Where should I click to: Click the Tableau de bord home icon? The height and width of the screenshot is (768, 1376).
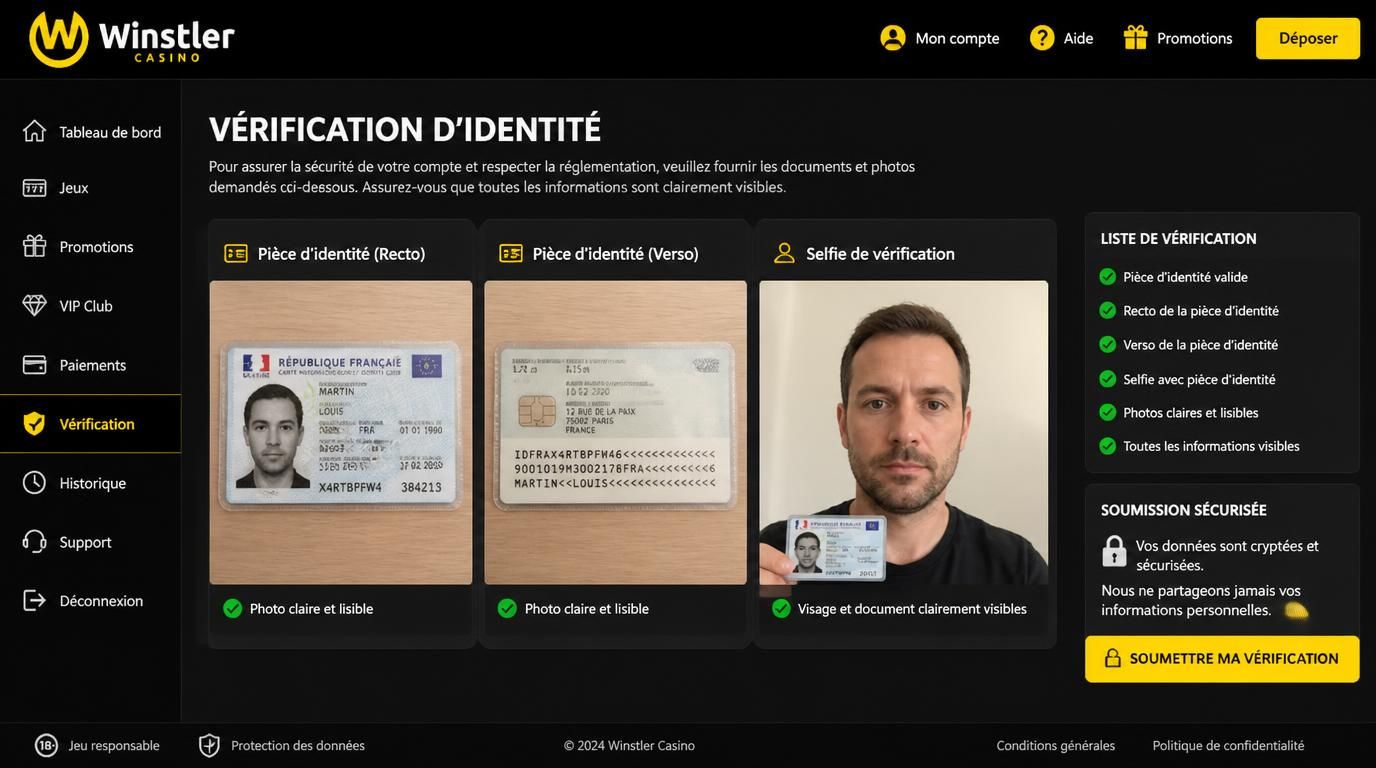click(x=35, y=131)
